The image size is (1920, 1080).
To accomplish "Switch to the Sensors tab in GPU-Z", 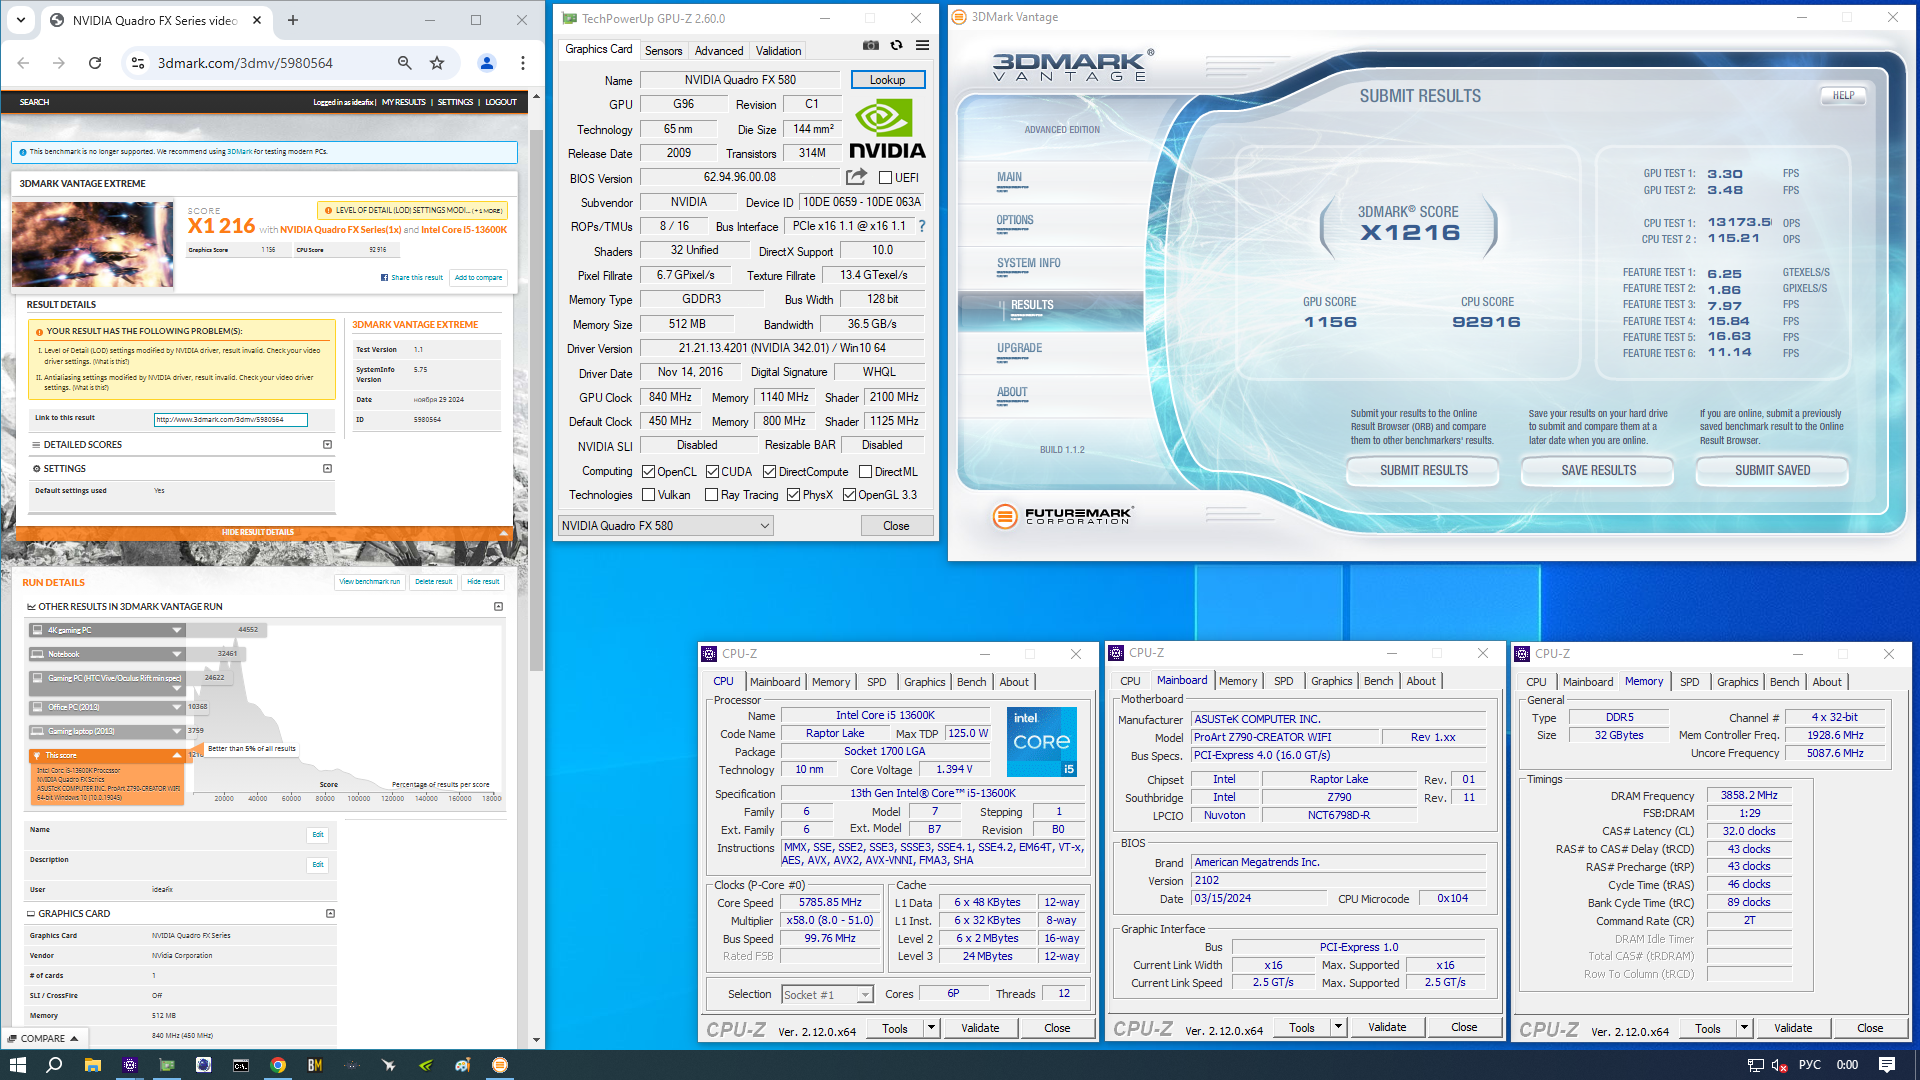I will pos(663,51).
